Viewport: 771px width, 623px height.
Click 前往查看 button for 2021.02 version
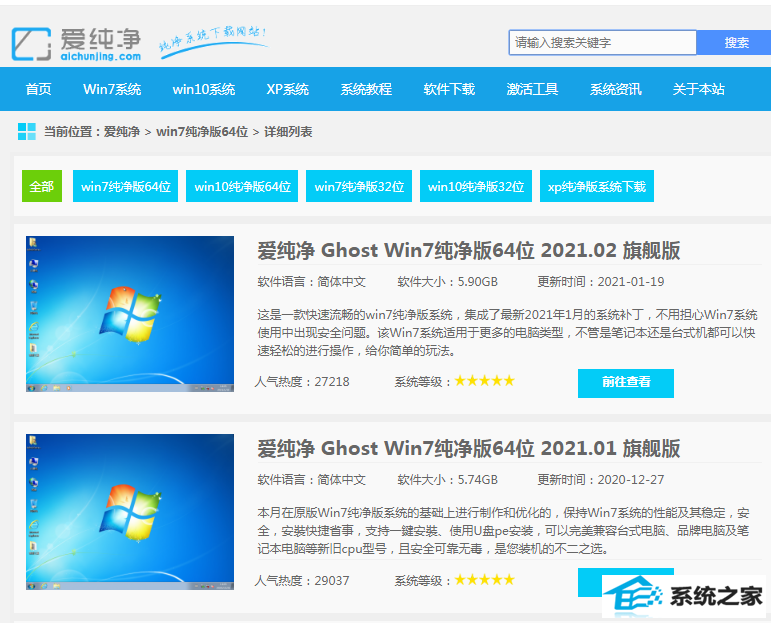pyautogui.click(x=626, y=383)
